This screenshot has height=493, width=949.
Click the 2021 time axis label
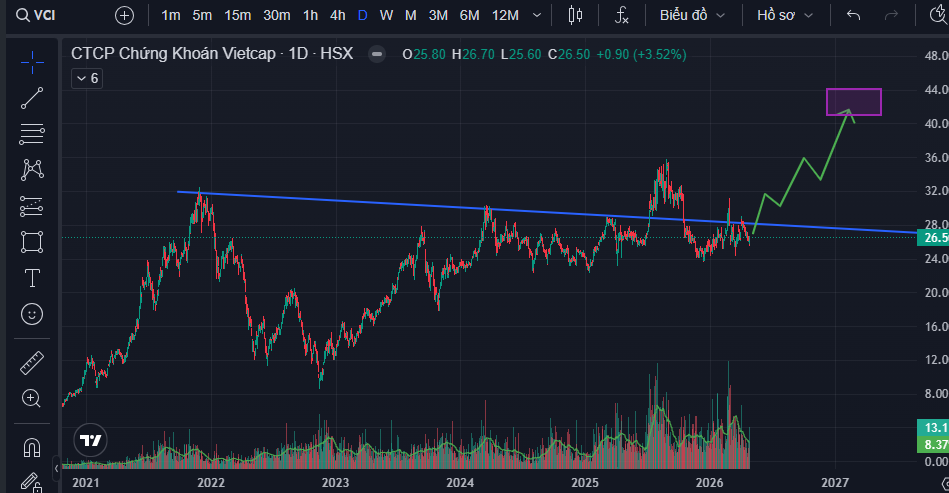pos(85,483)
